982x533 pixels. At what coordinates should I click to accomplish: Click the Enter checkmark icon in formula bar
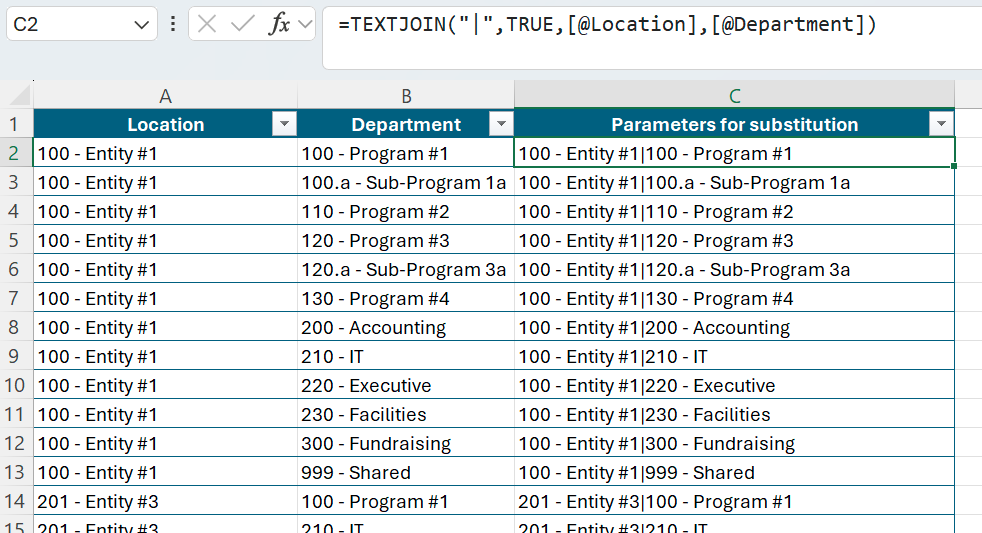[x=242, y=24]
